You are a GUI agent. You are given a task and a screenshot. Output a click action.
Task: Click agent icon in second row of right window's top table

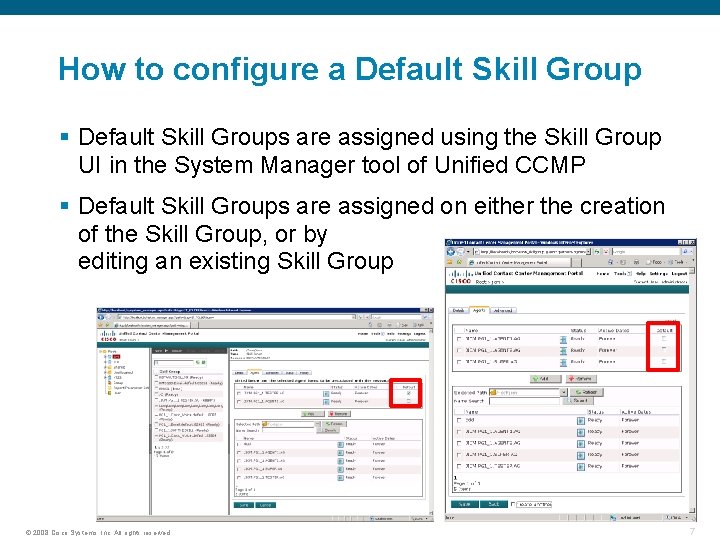click(563, 351)
